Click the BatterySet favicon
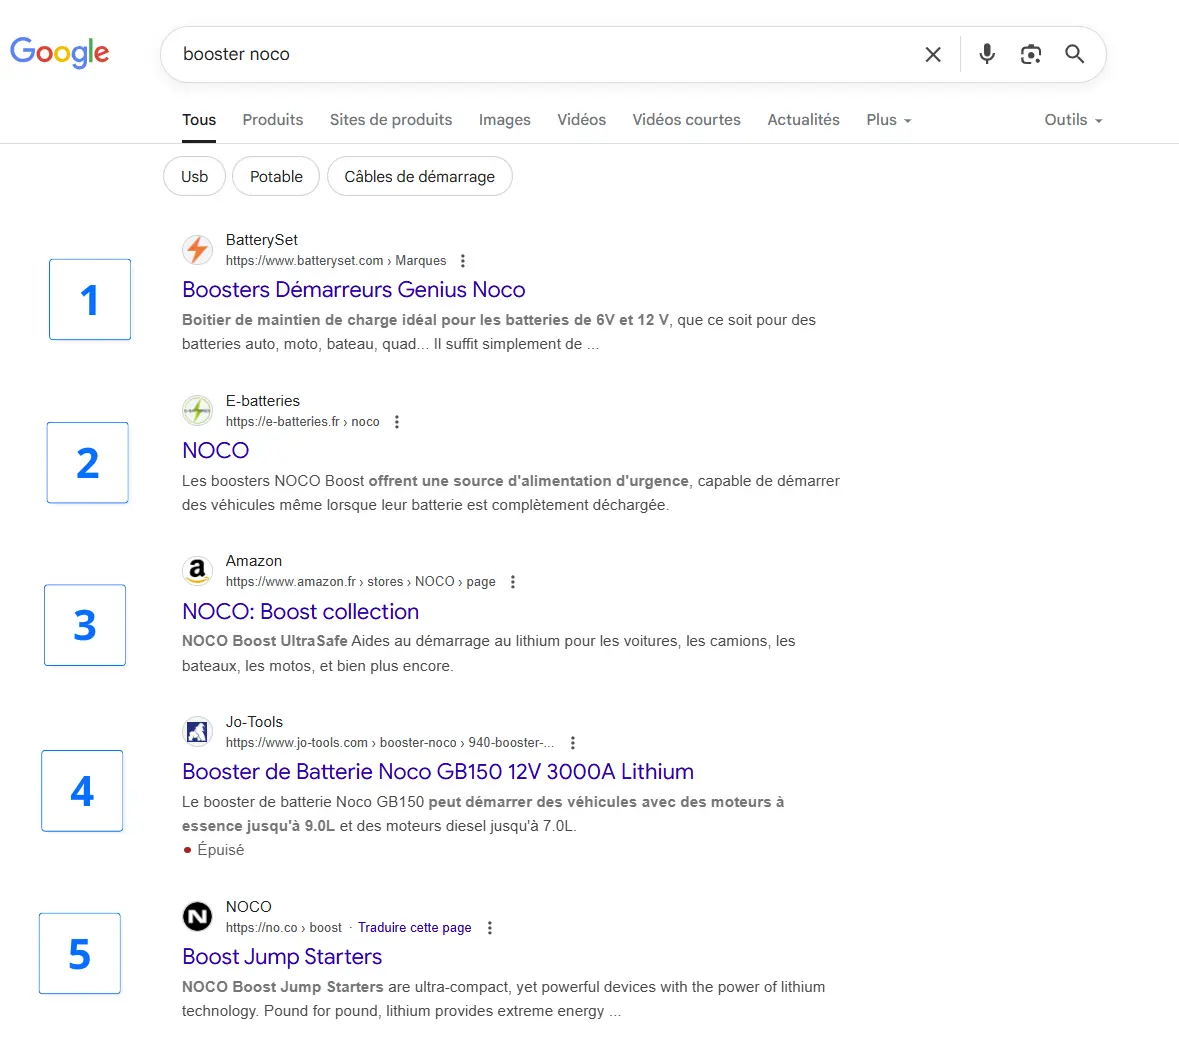Image resolution: width=1179 pixels, height=1057 pixels. click(198, 250)
